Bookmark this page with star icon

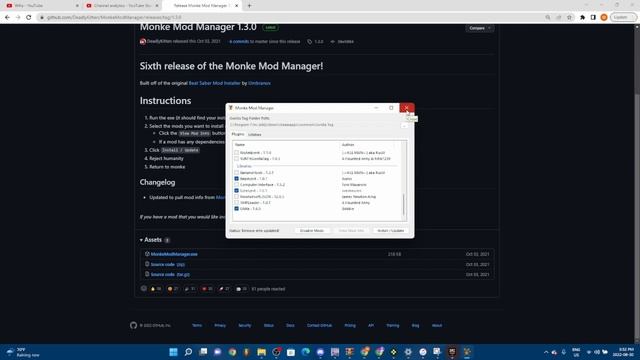569,18
